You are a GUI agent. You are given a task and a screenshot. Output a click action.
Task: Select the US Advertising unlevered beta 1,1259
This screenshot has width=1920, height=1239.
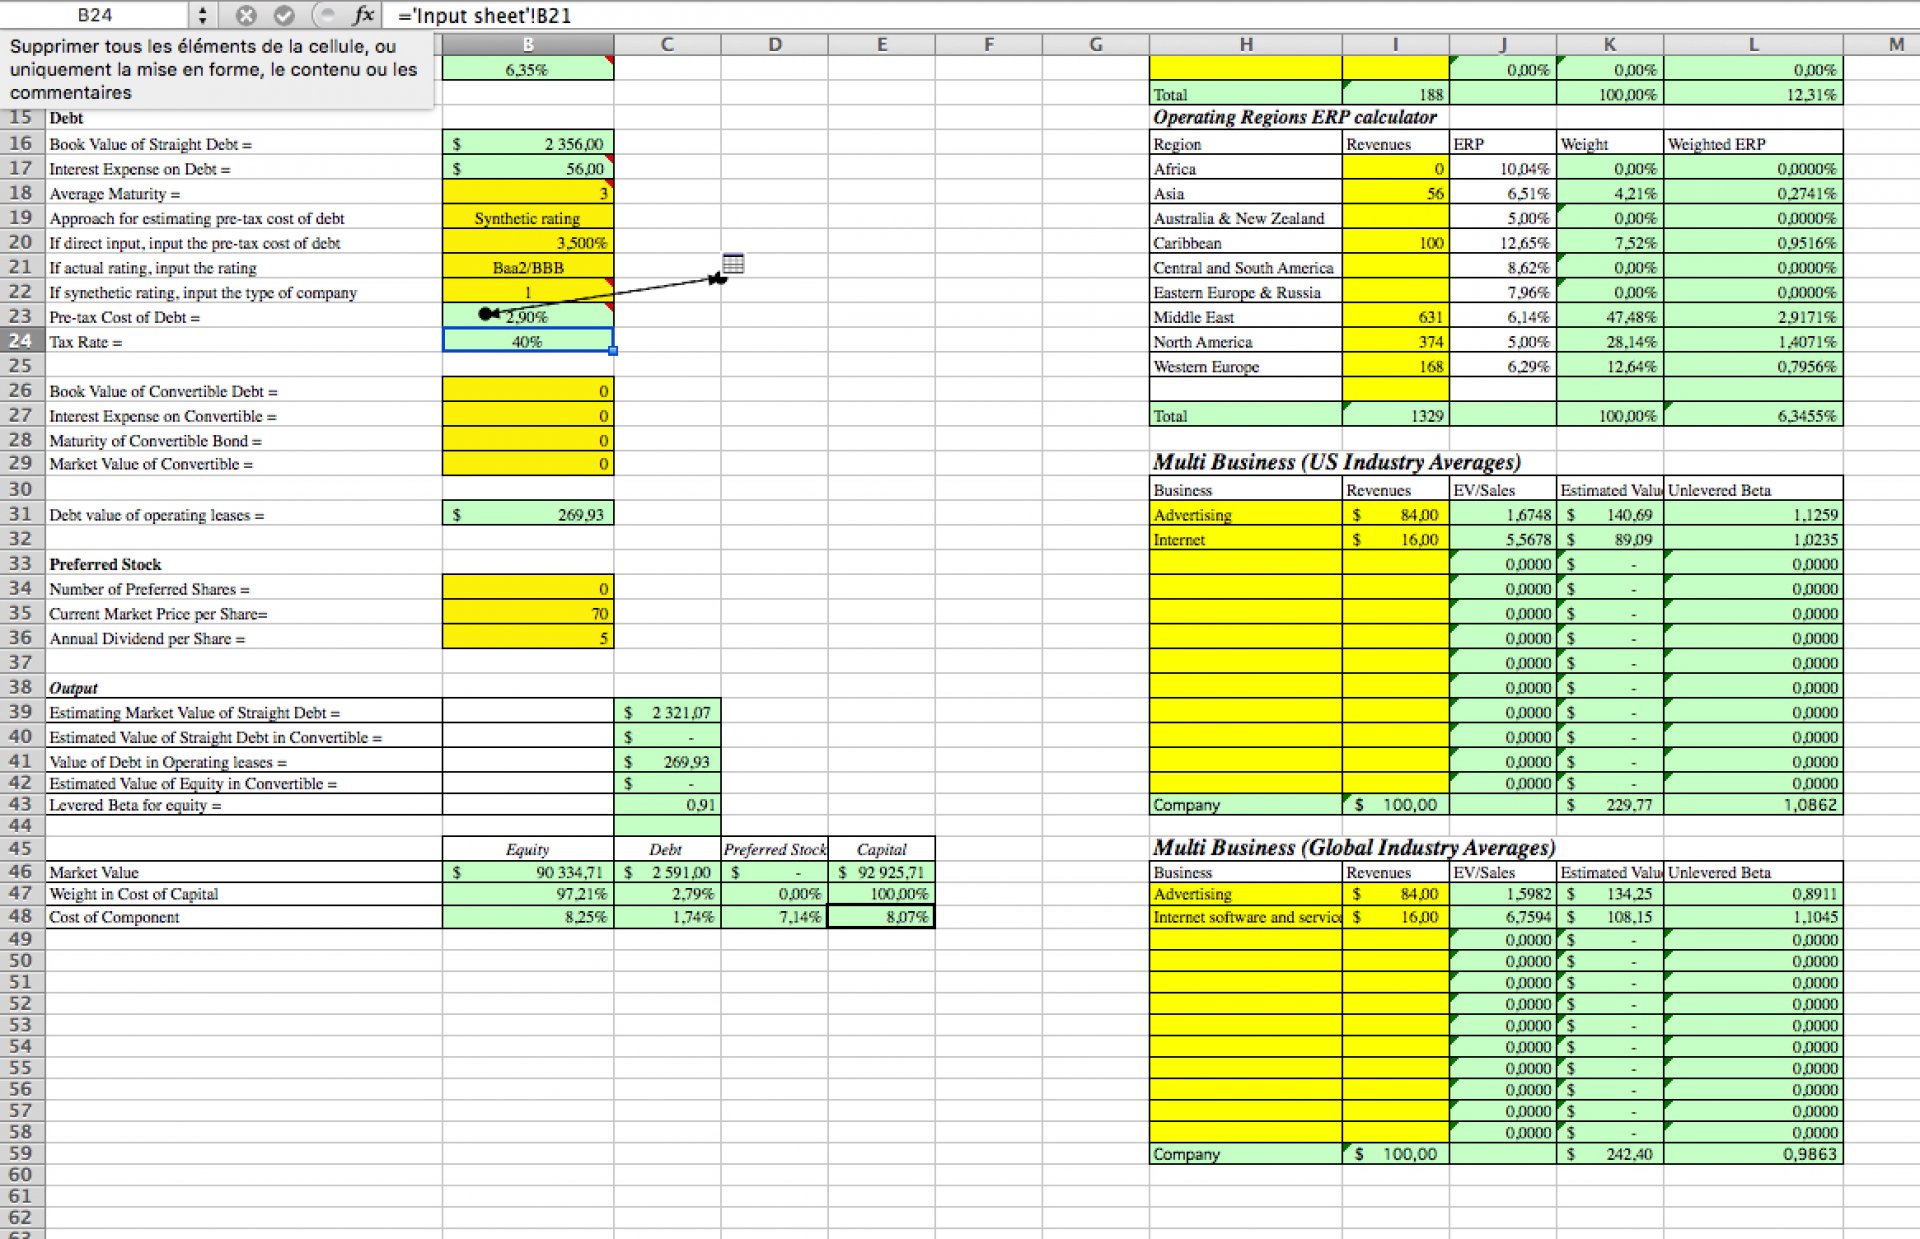coord(1753,514)
